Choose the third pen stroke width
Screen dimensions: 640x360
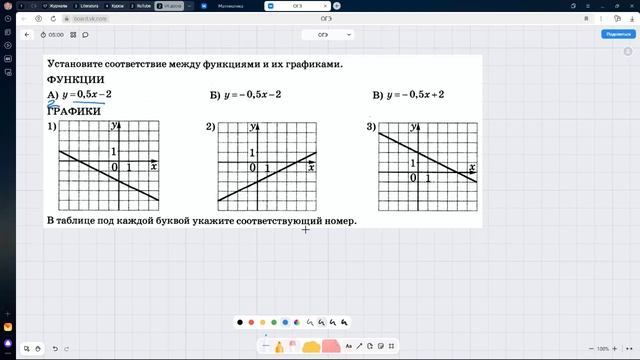333,322
